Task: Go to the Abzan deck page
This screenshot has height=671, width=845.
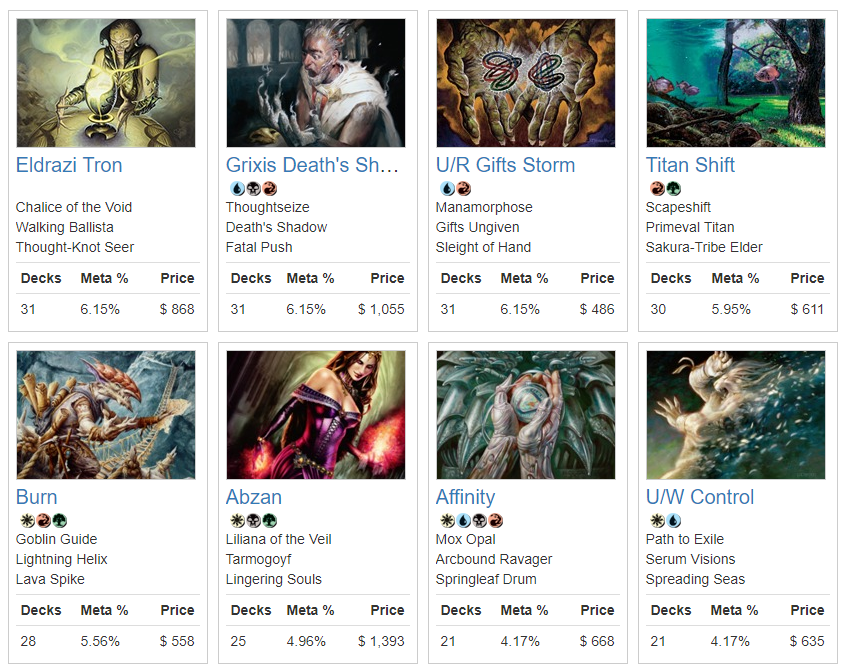Action: (254, 497)
